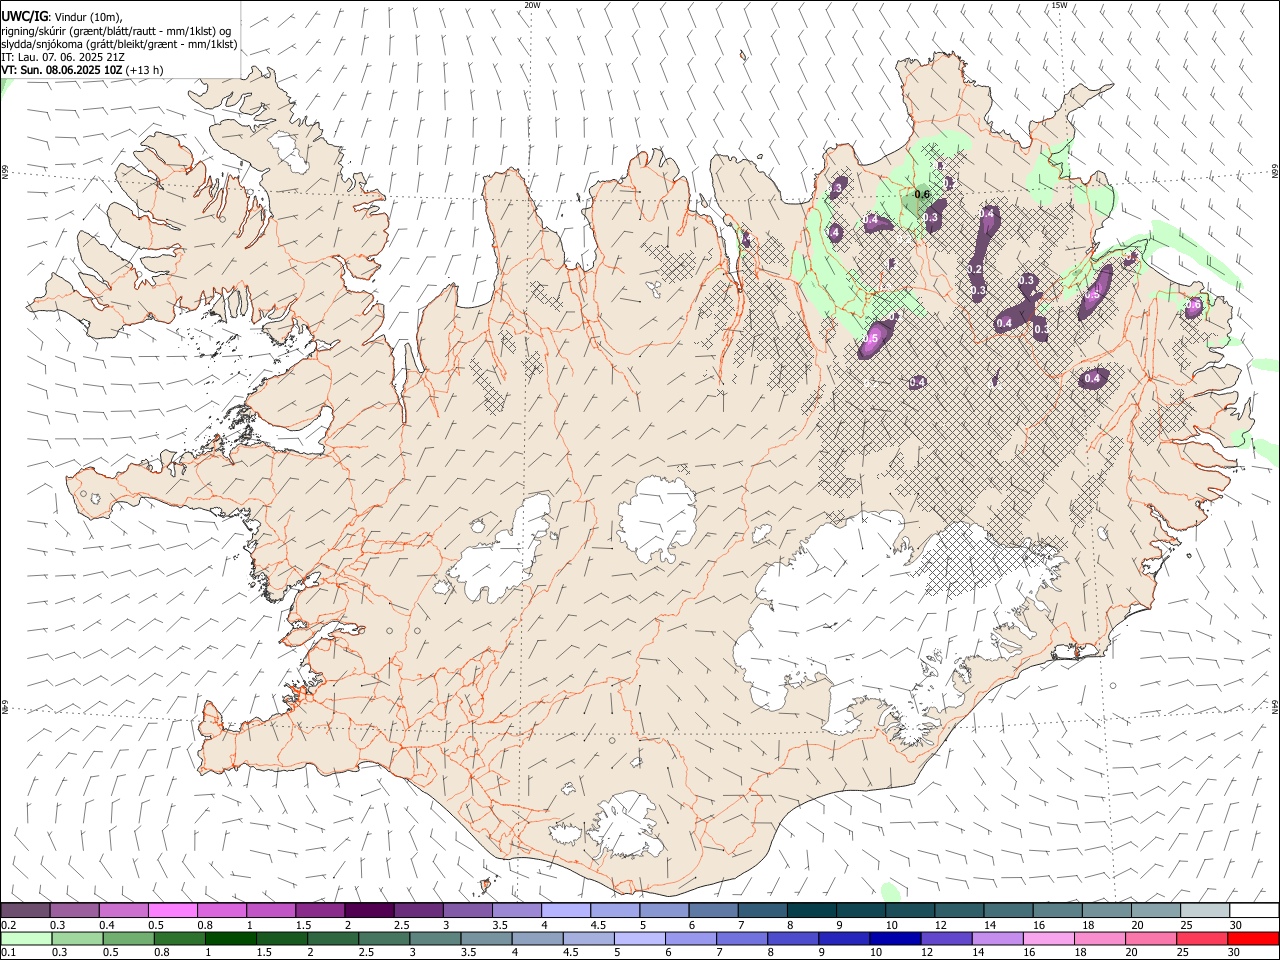Click the '20W' longitude label

click(x=532, y=5)
